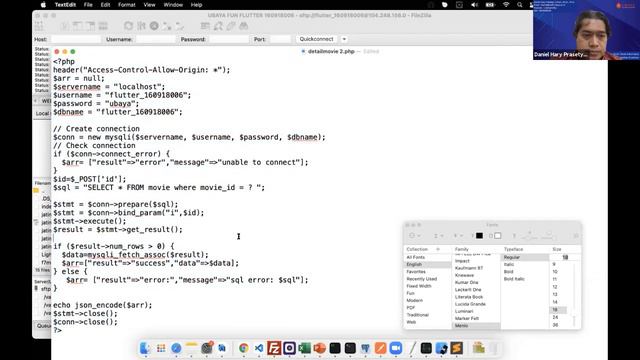This screenshot has height=360, width=640.
Task: Open the TextEdit menu
Action: [65, 5]
